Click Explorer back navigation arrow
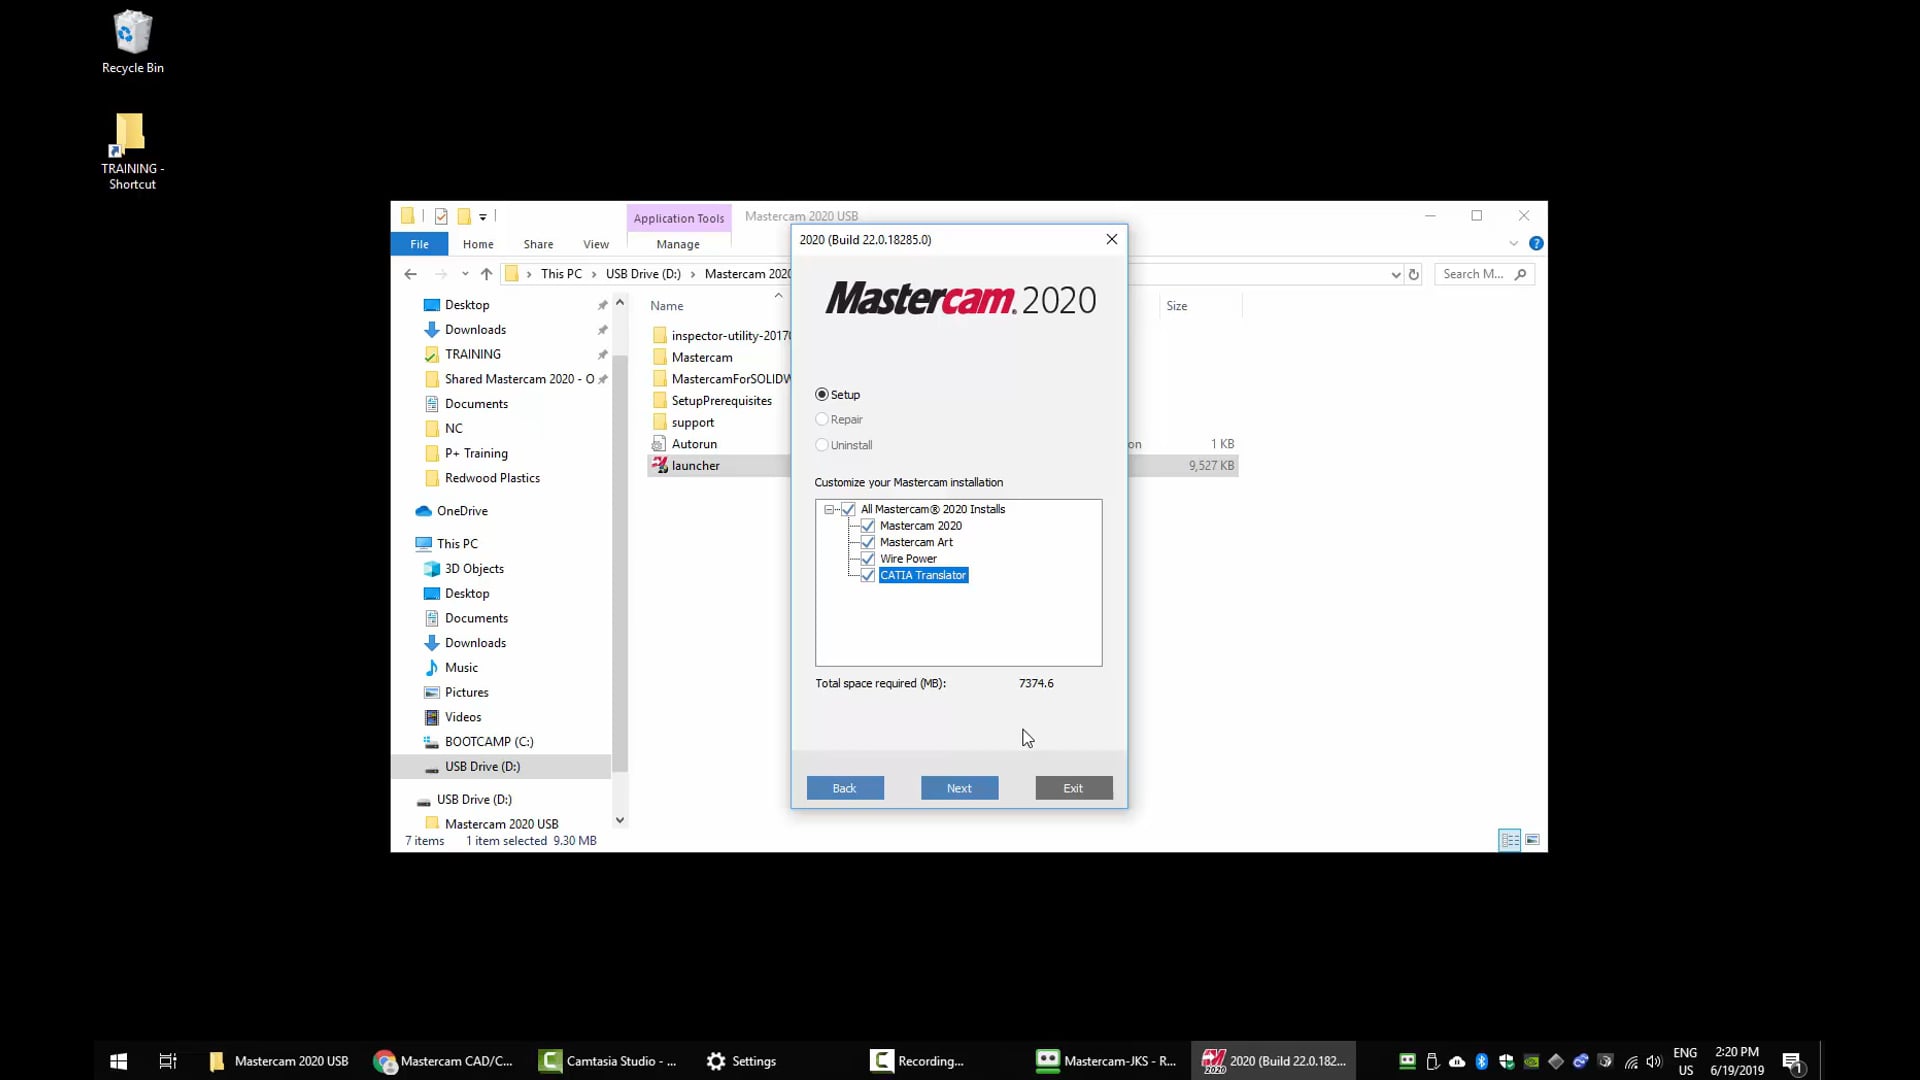This screenshot has width=1920, height=1080. pos(410,274)
